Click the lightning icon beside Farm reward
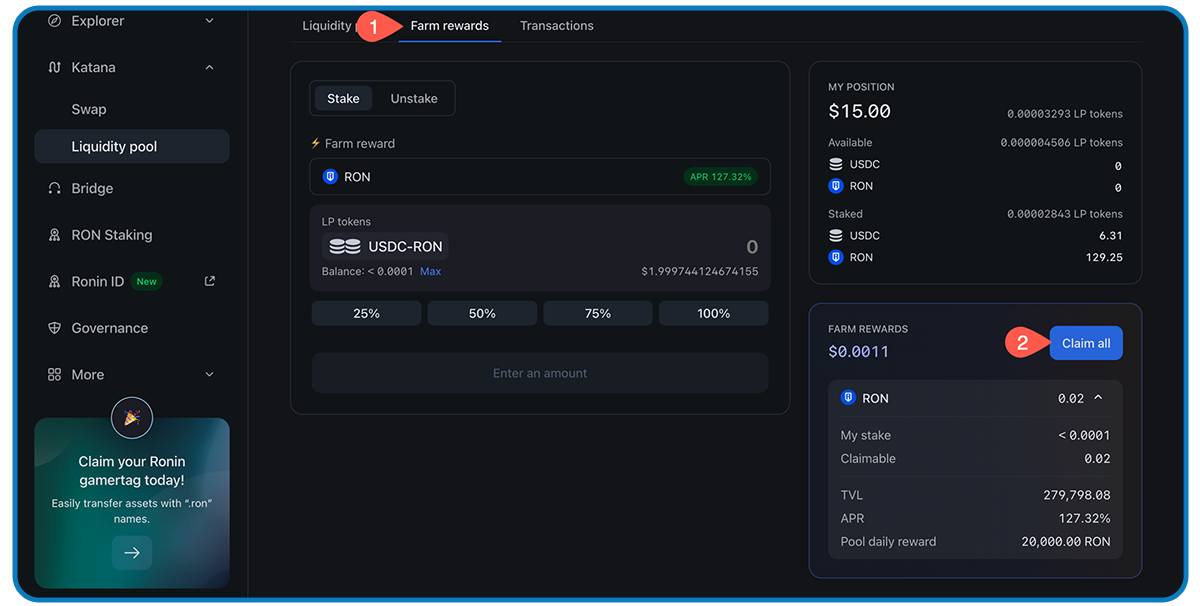The image size is (1200, 606). pos(316,143)
